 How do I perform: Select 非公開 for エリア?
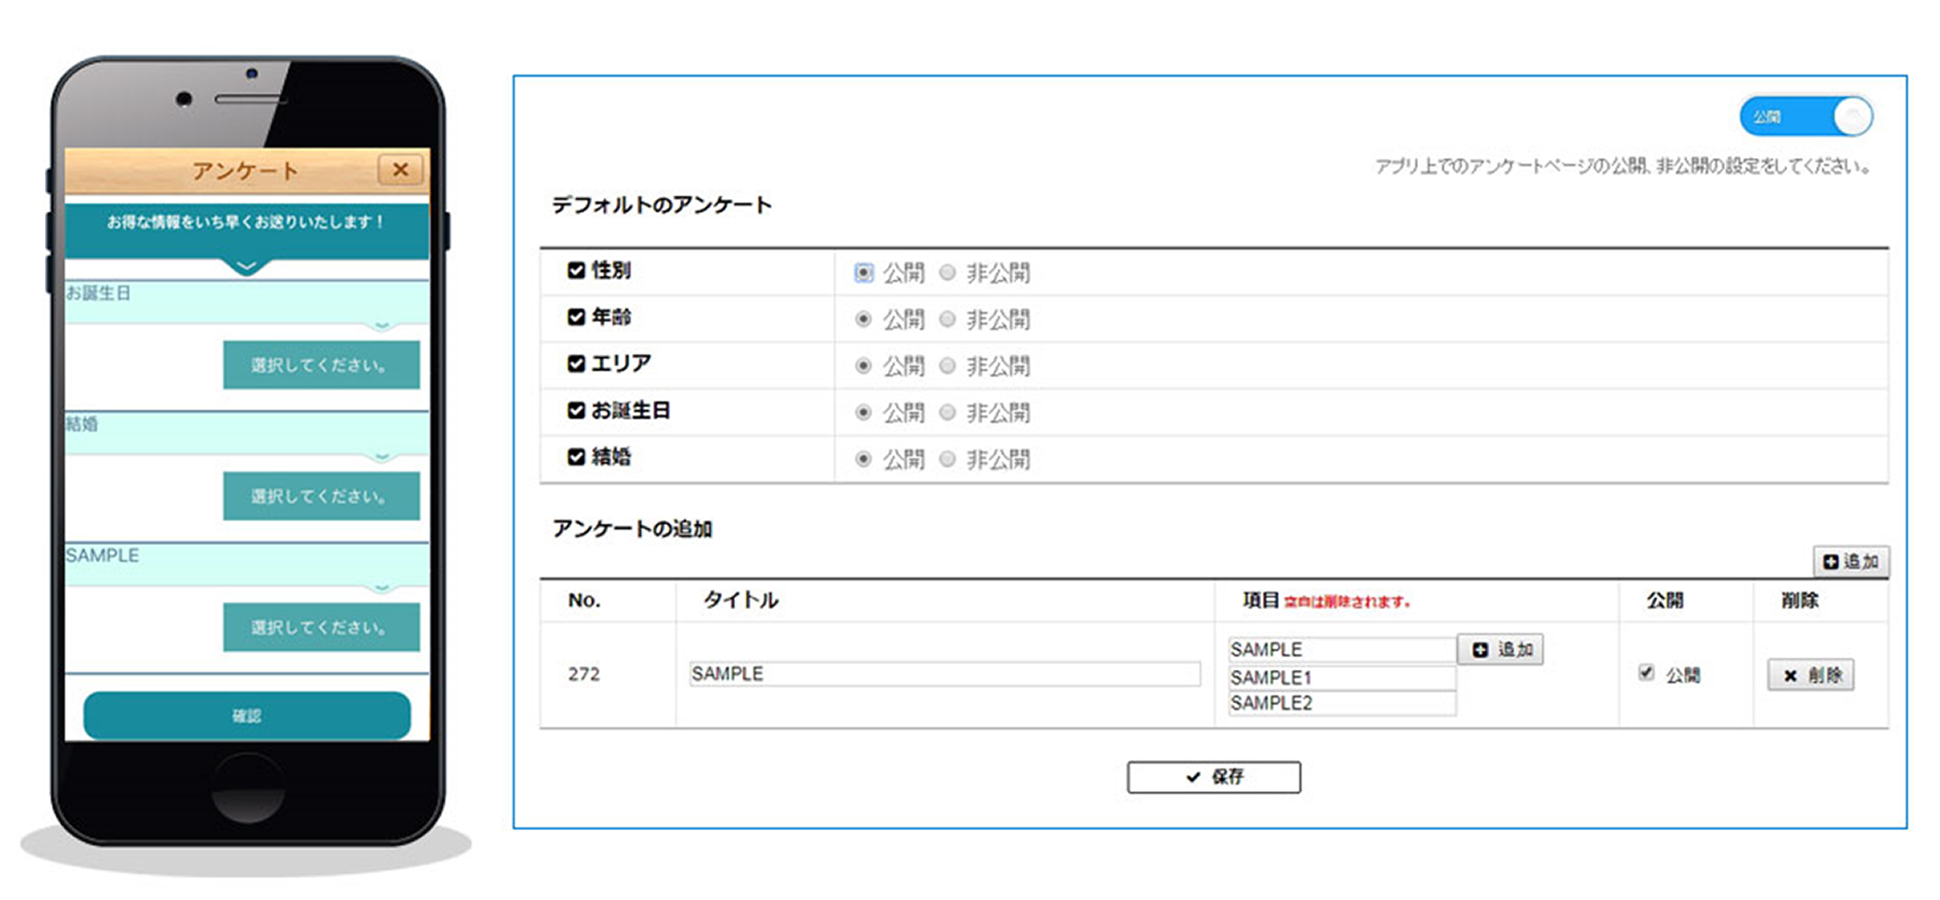947,365
